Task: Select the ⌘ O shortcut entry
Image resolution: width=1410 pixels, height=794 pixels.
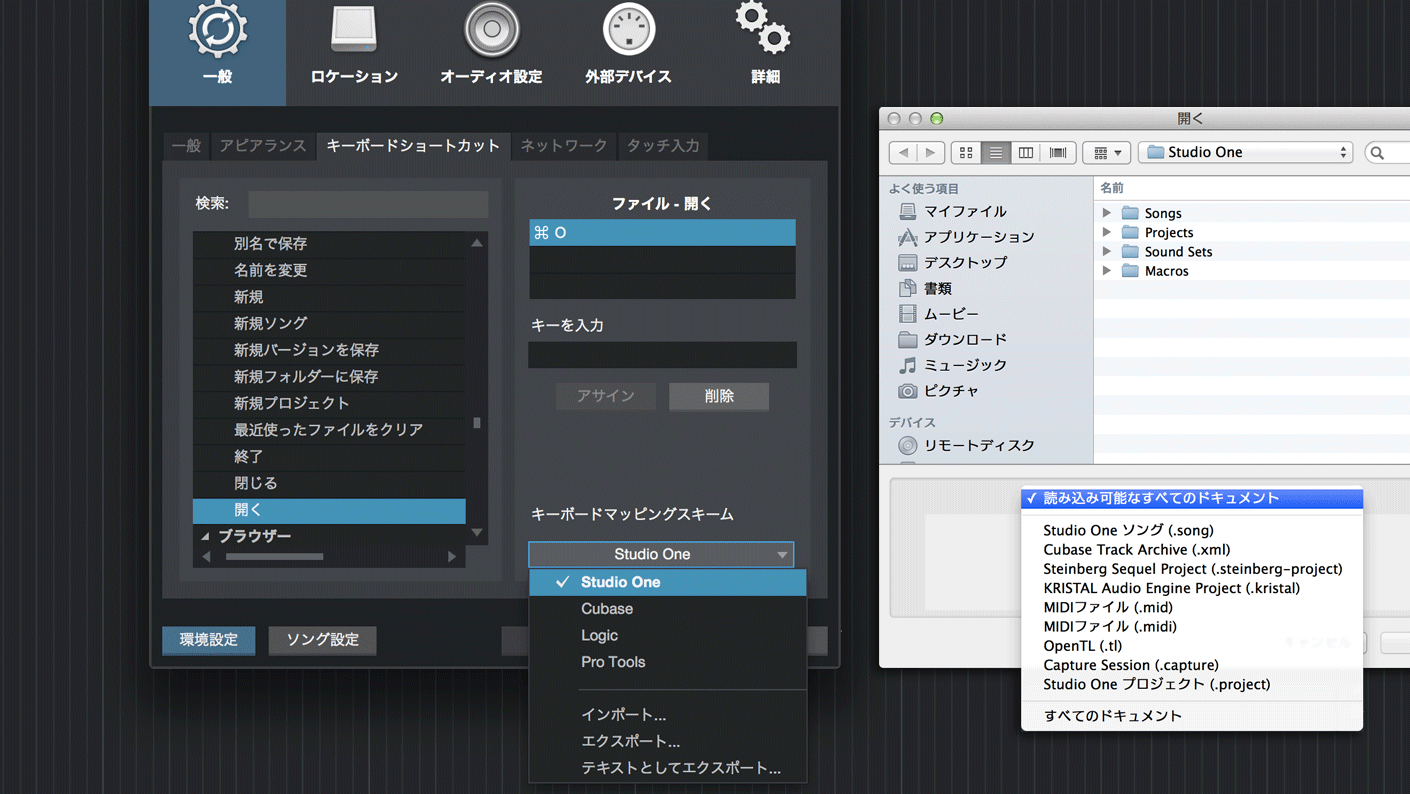Action: coord(662,233)
